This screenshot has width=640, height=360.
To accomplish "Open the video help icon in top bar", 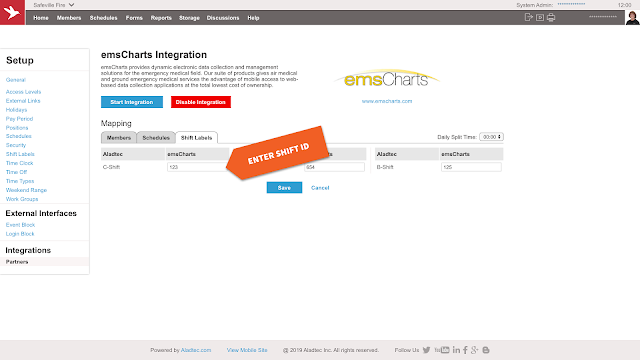I will click(x=540, y=18).
